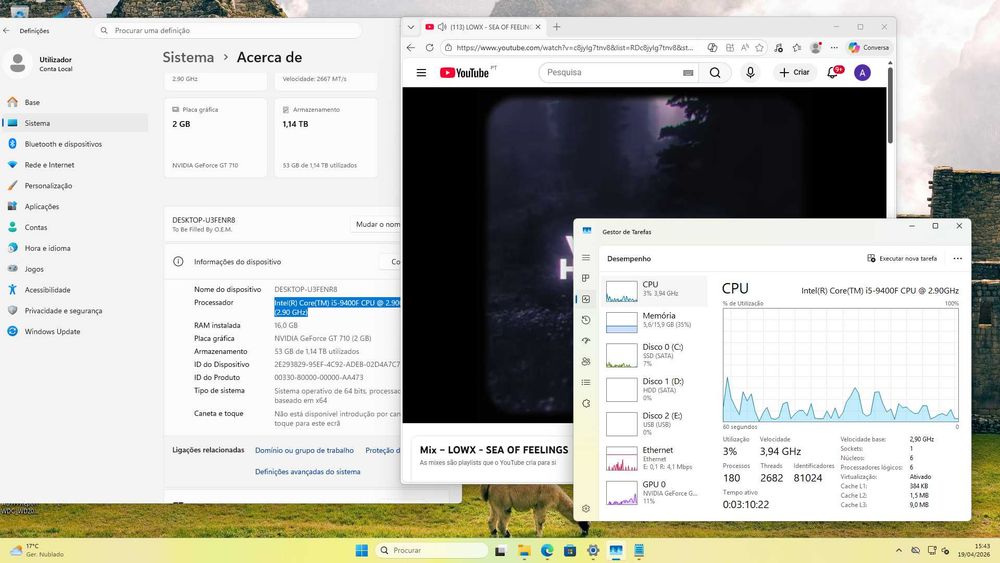Open the Processes page in Task Manager sidebar

[x=586, y=278]
